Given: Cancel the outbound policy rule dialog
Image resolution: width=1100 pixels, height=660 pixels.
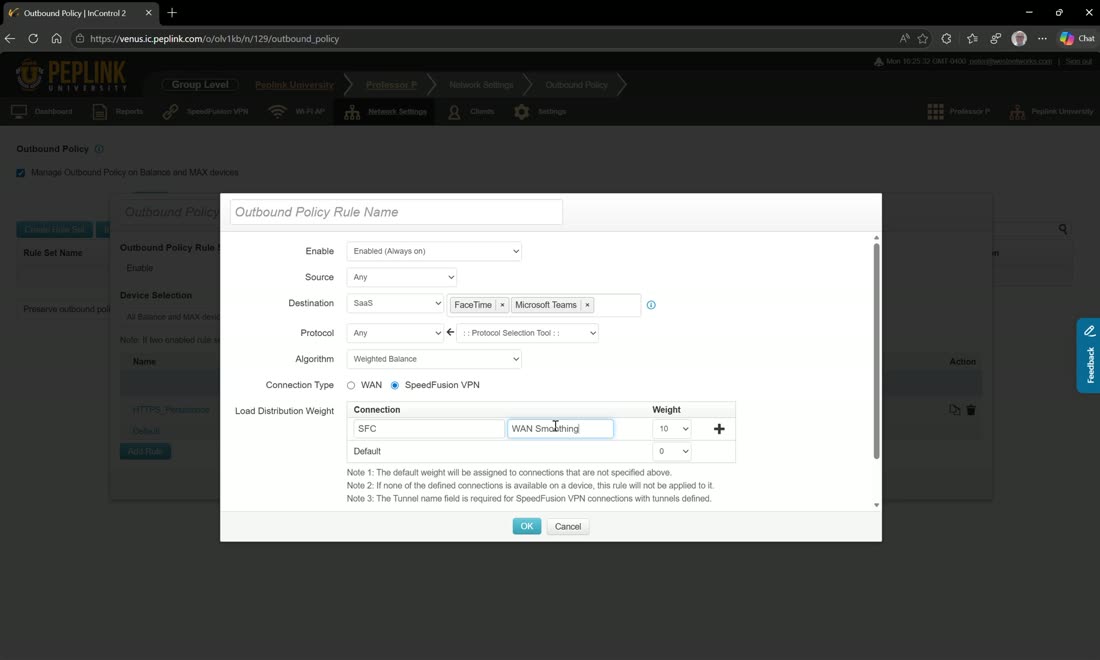Looking at the screenshot, I should (568, 526).
